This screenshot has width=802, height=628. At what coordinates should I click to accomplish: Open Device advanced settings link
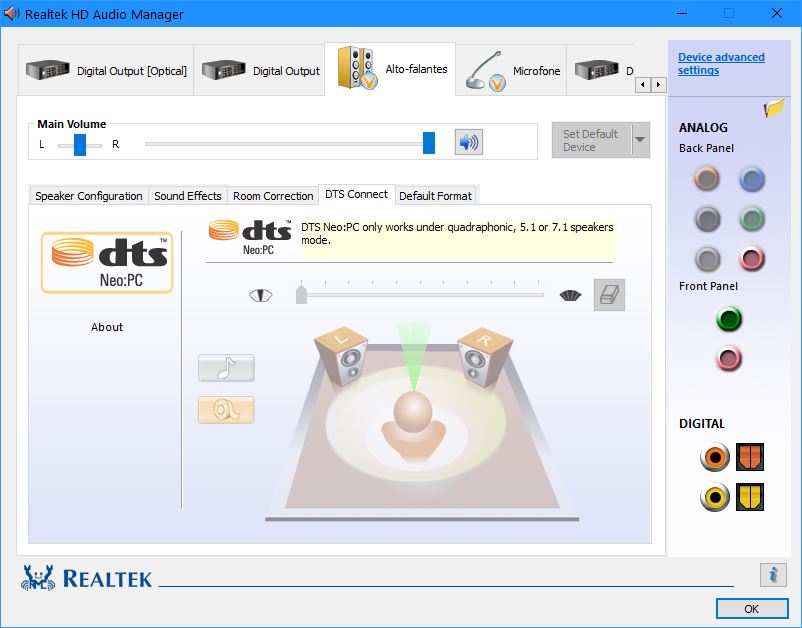pyautogui.click(x=721, y=63)
